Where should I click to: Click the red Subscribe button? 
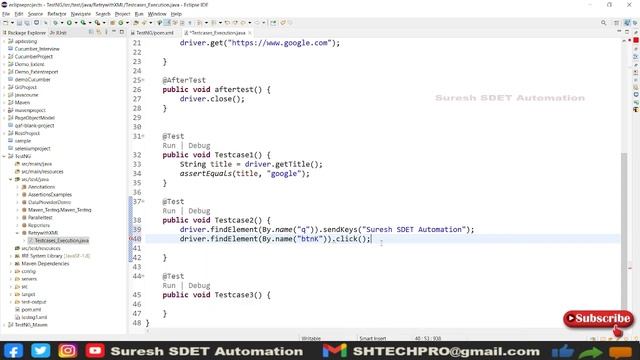(598, 319)
